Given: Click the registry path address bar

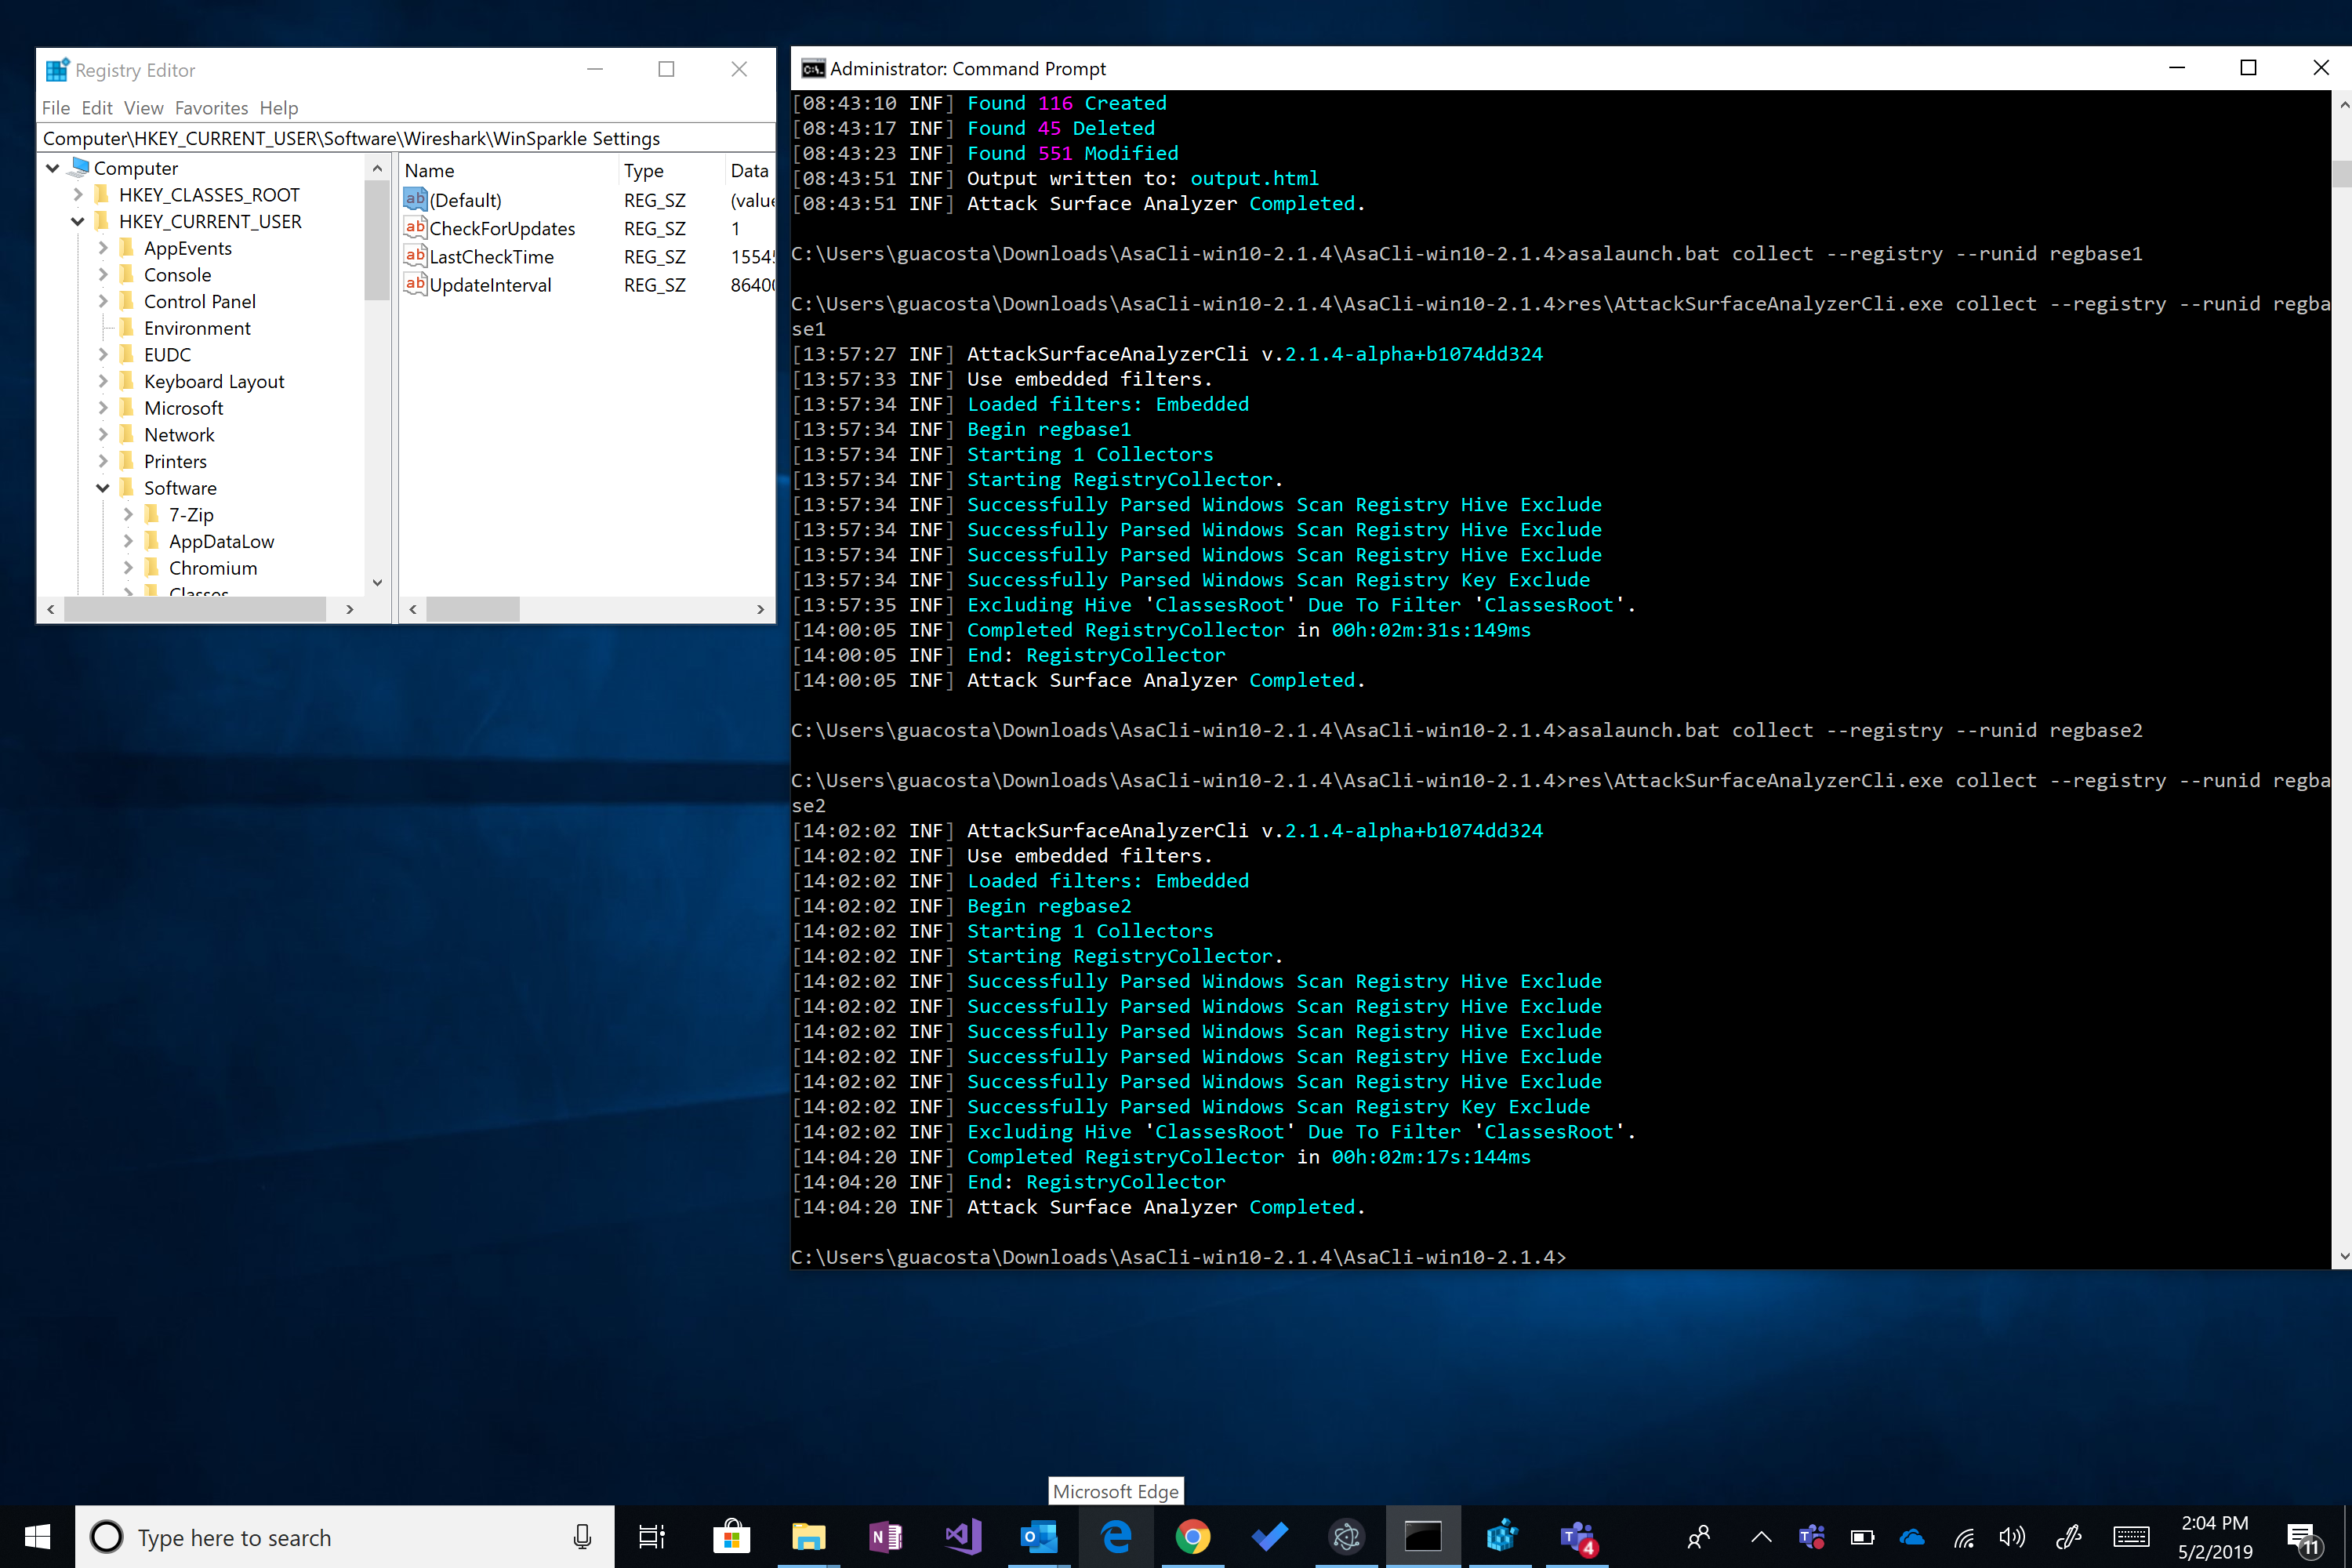Looking at the screenshot, I should [400, 138].
